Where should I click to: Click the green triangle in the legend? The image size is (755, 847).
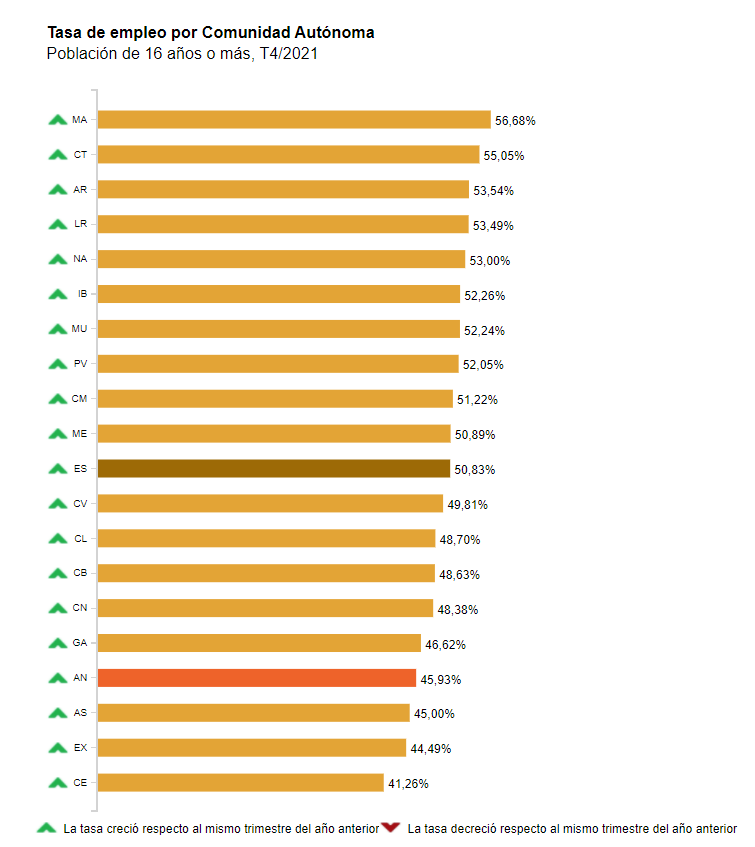45,828
